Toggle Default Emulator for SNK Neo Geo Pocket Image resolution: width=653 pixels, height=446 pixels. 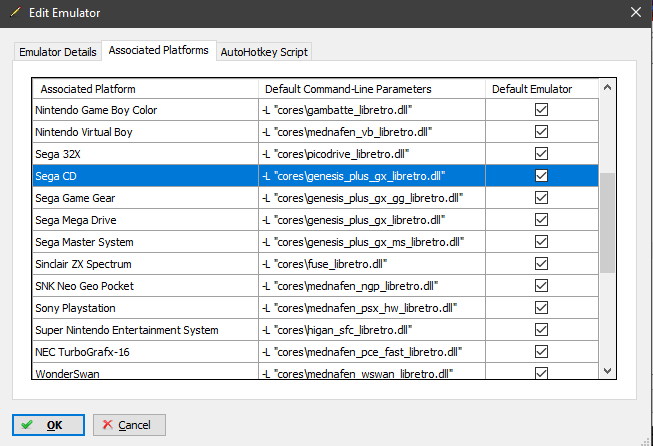541,286
